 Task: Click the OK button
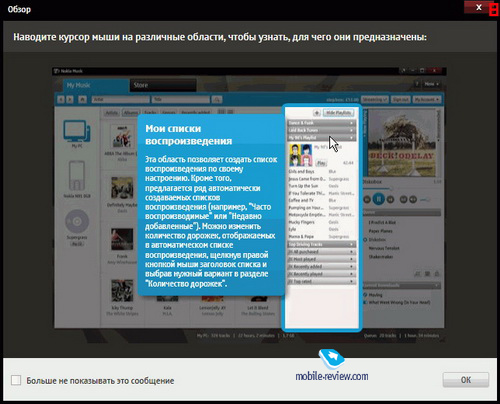pos(466,380)
